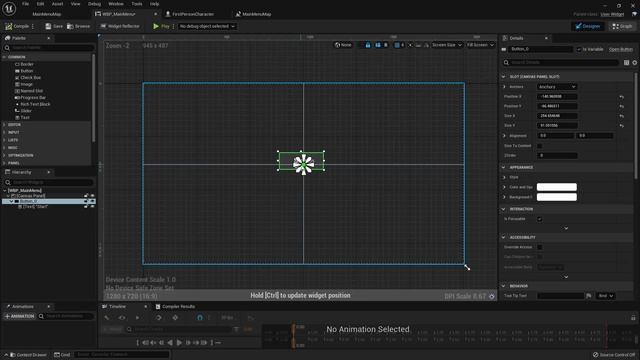Click the Unreal Engine logo icon
Image resolution: width=640 pixels, height=360 pixels.
9,9
